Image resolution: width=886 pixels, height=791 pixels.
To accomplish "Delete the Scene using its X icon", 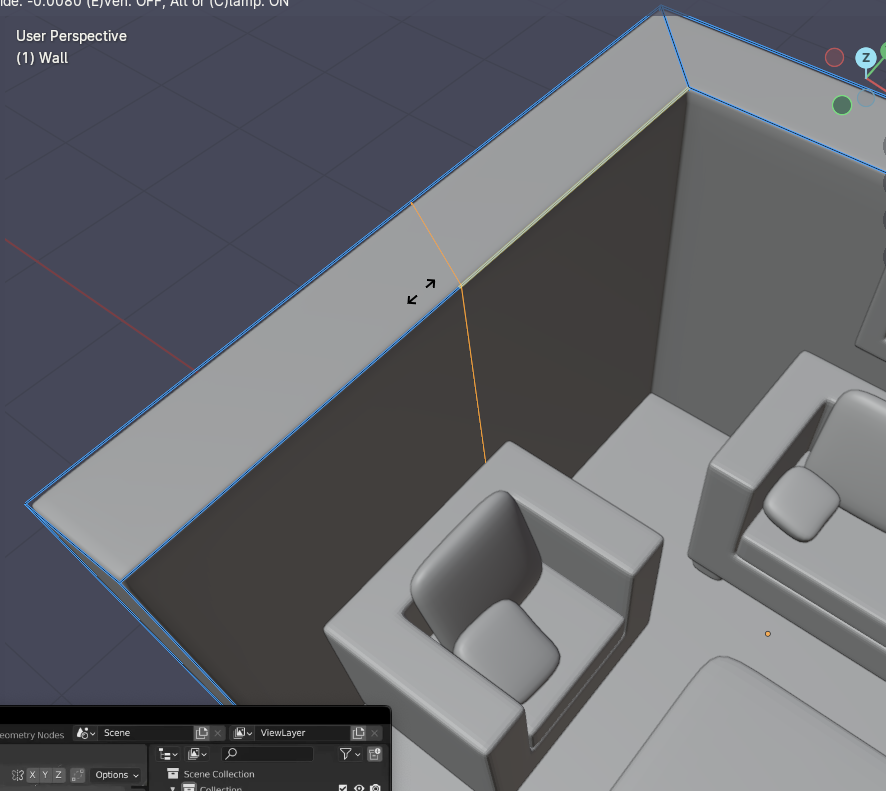I will point(219,733).
